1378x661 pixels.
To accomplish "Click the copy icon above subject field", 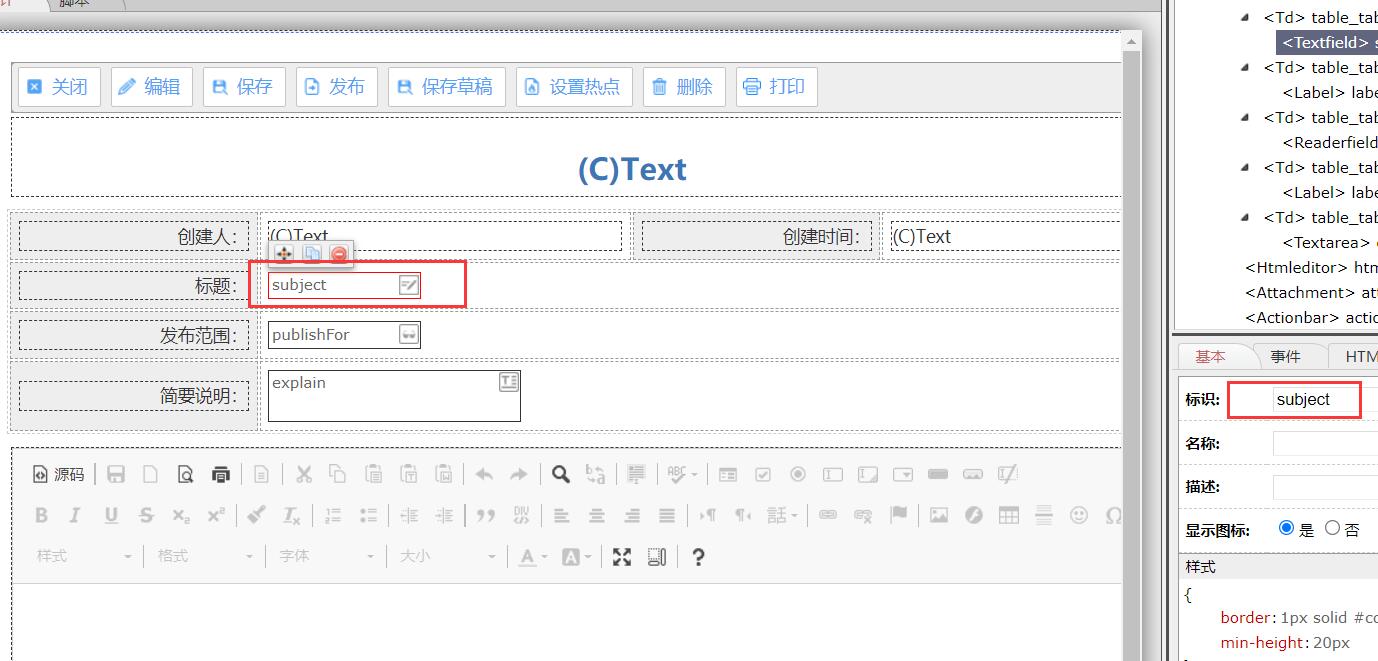I will click(312, 254).
